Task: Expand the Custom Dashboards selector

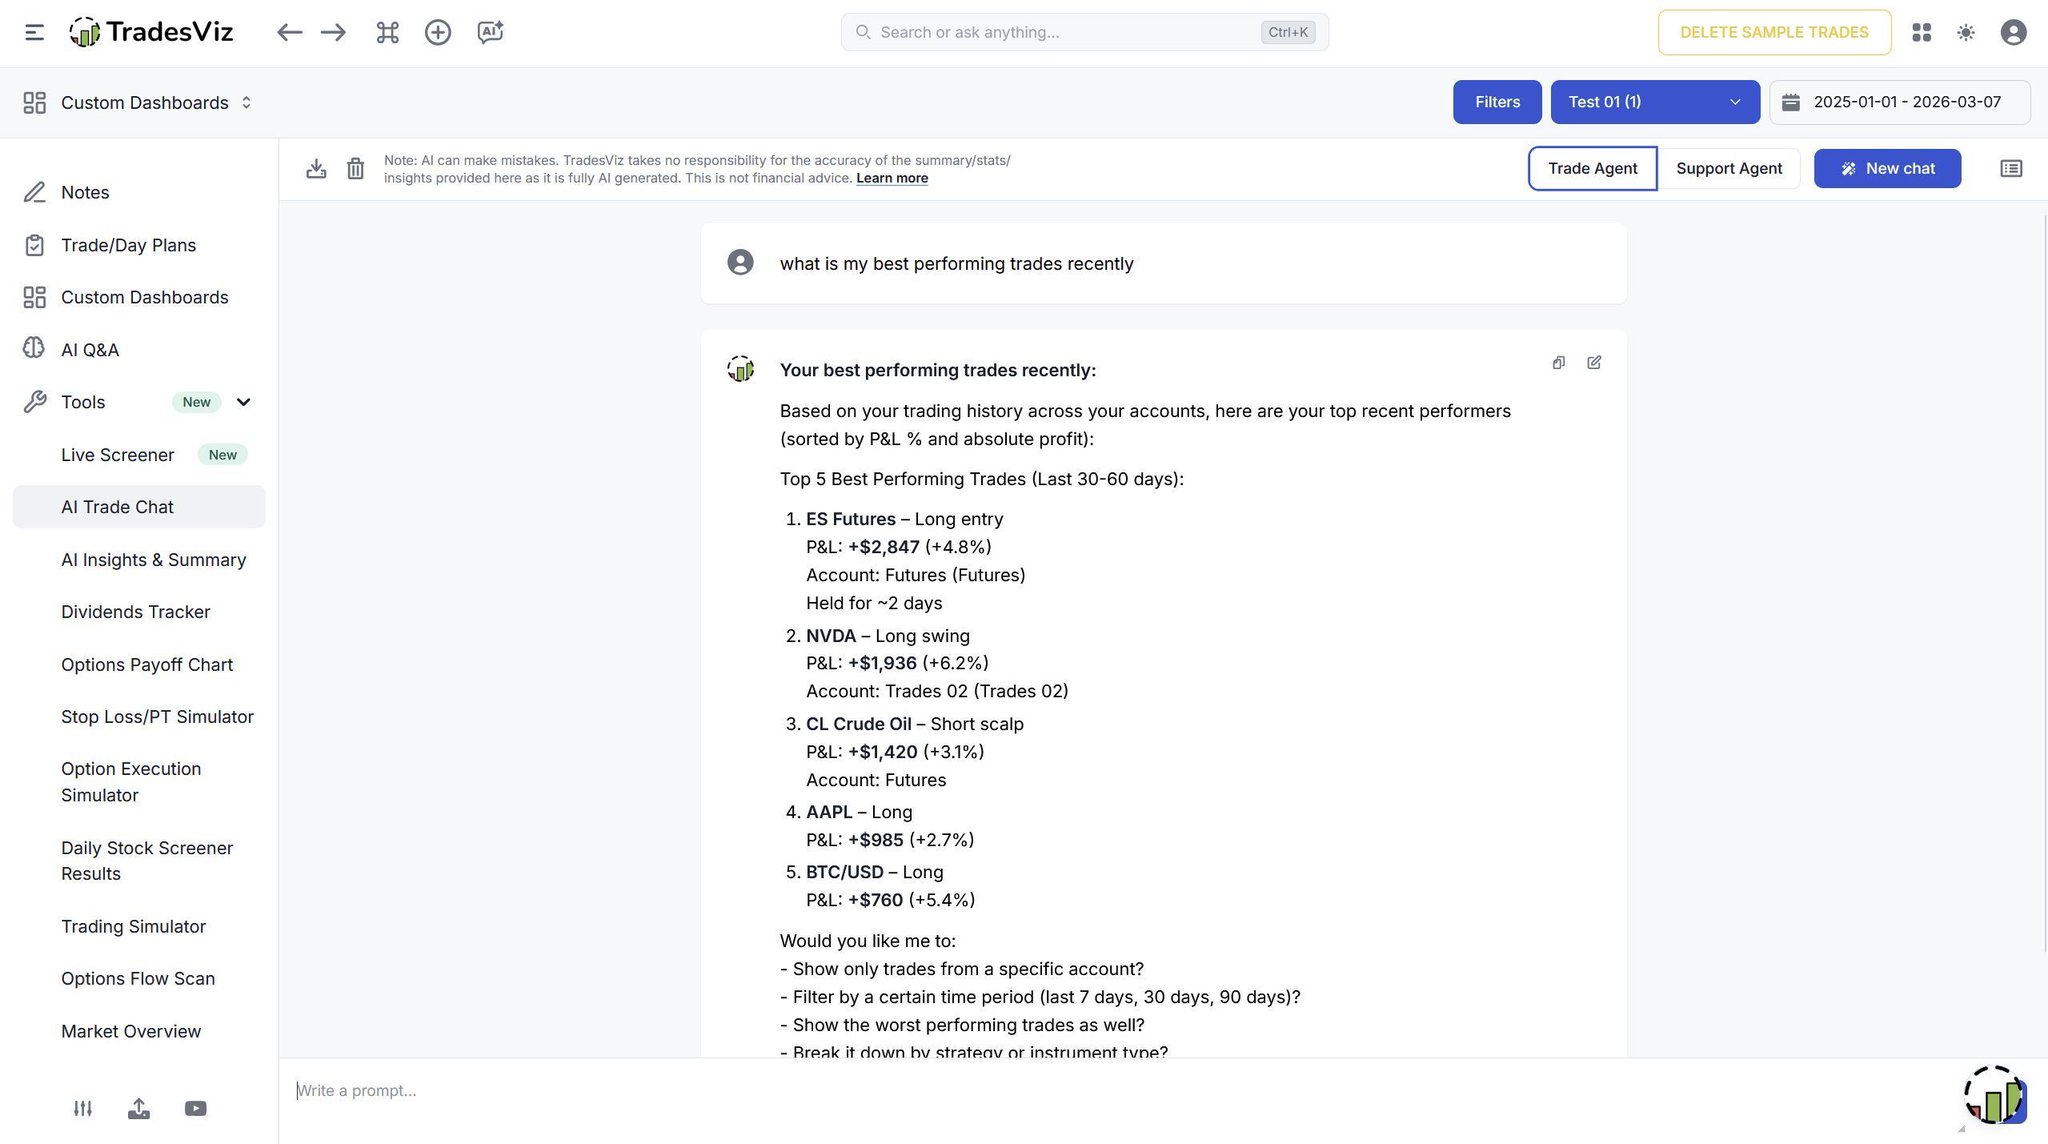Action: click(140, 103)
